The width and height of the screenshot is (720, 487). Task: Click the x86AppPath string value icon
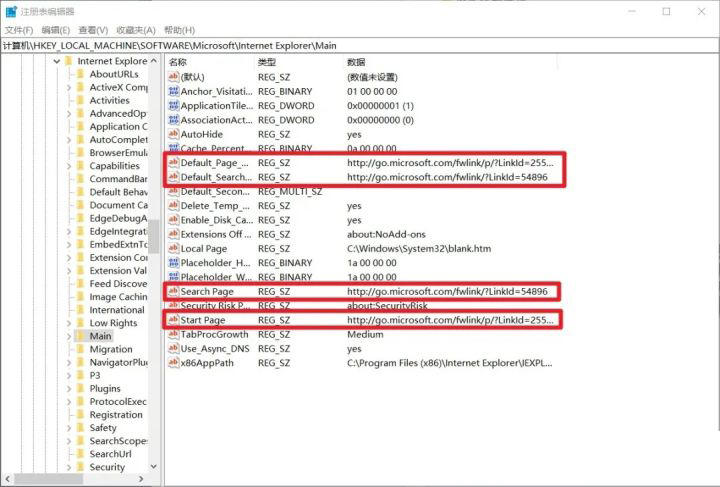pyautogui.click(x=174, y=363)
